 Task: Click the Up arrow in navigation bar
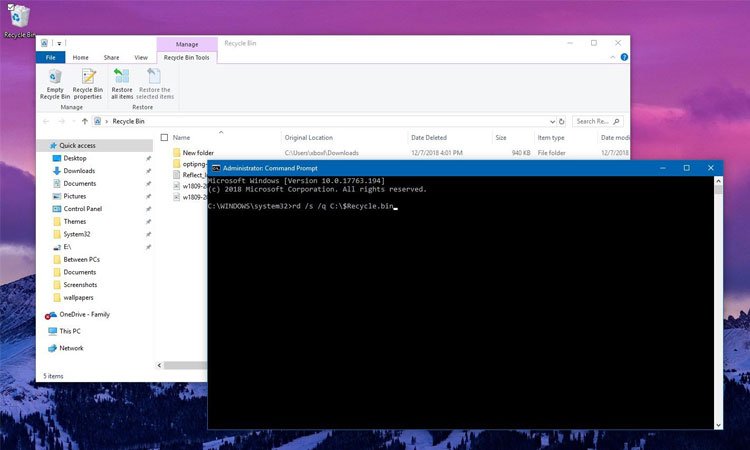coord(85,121)
